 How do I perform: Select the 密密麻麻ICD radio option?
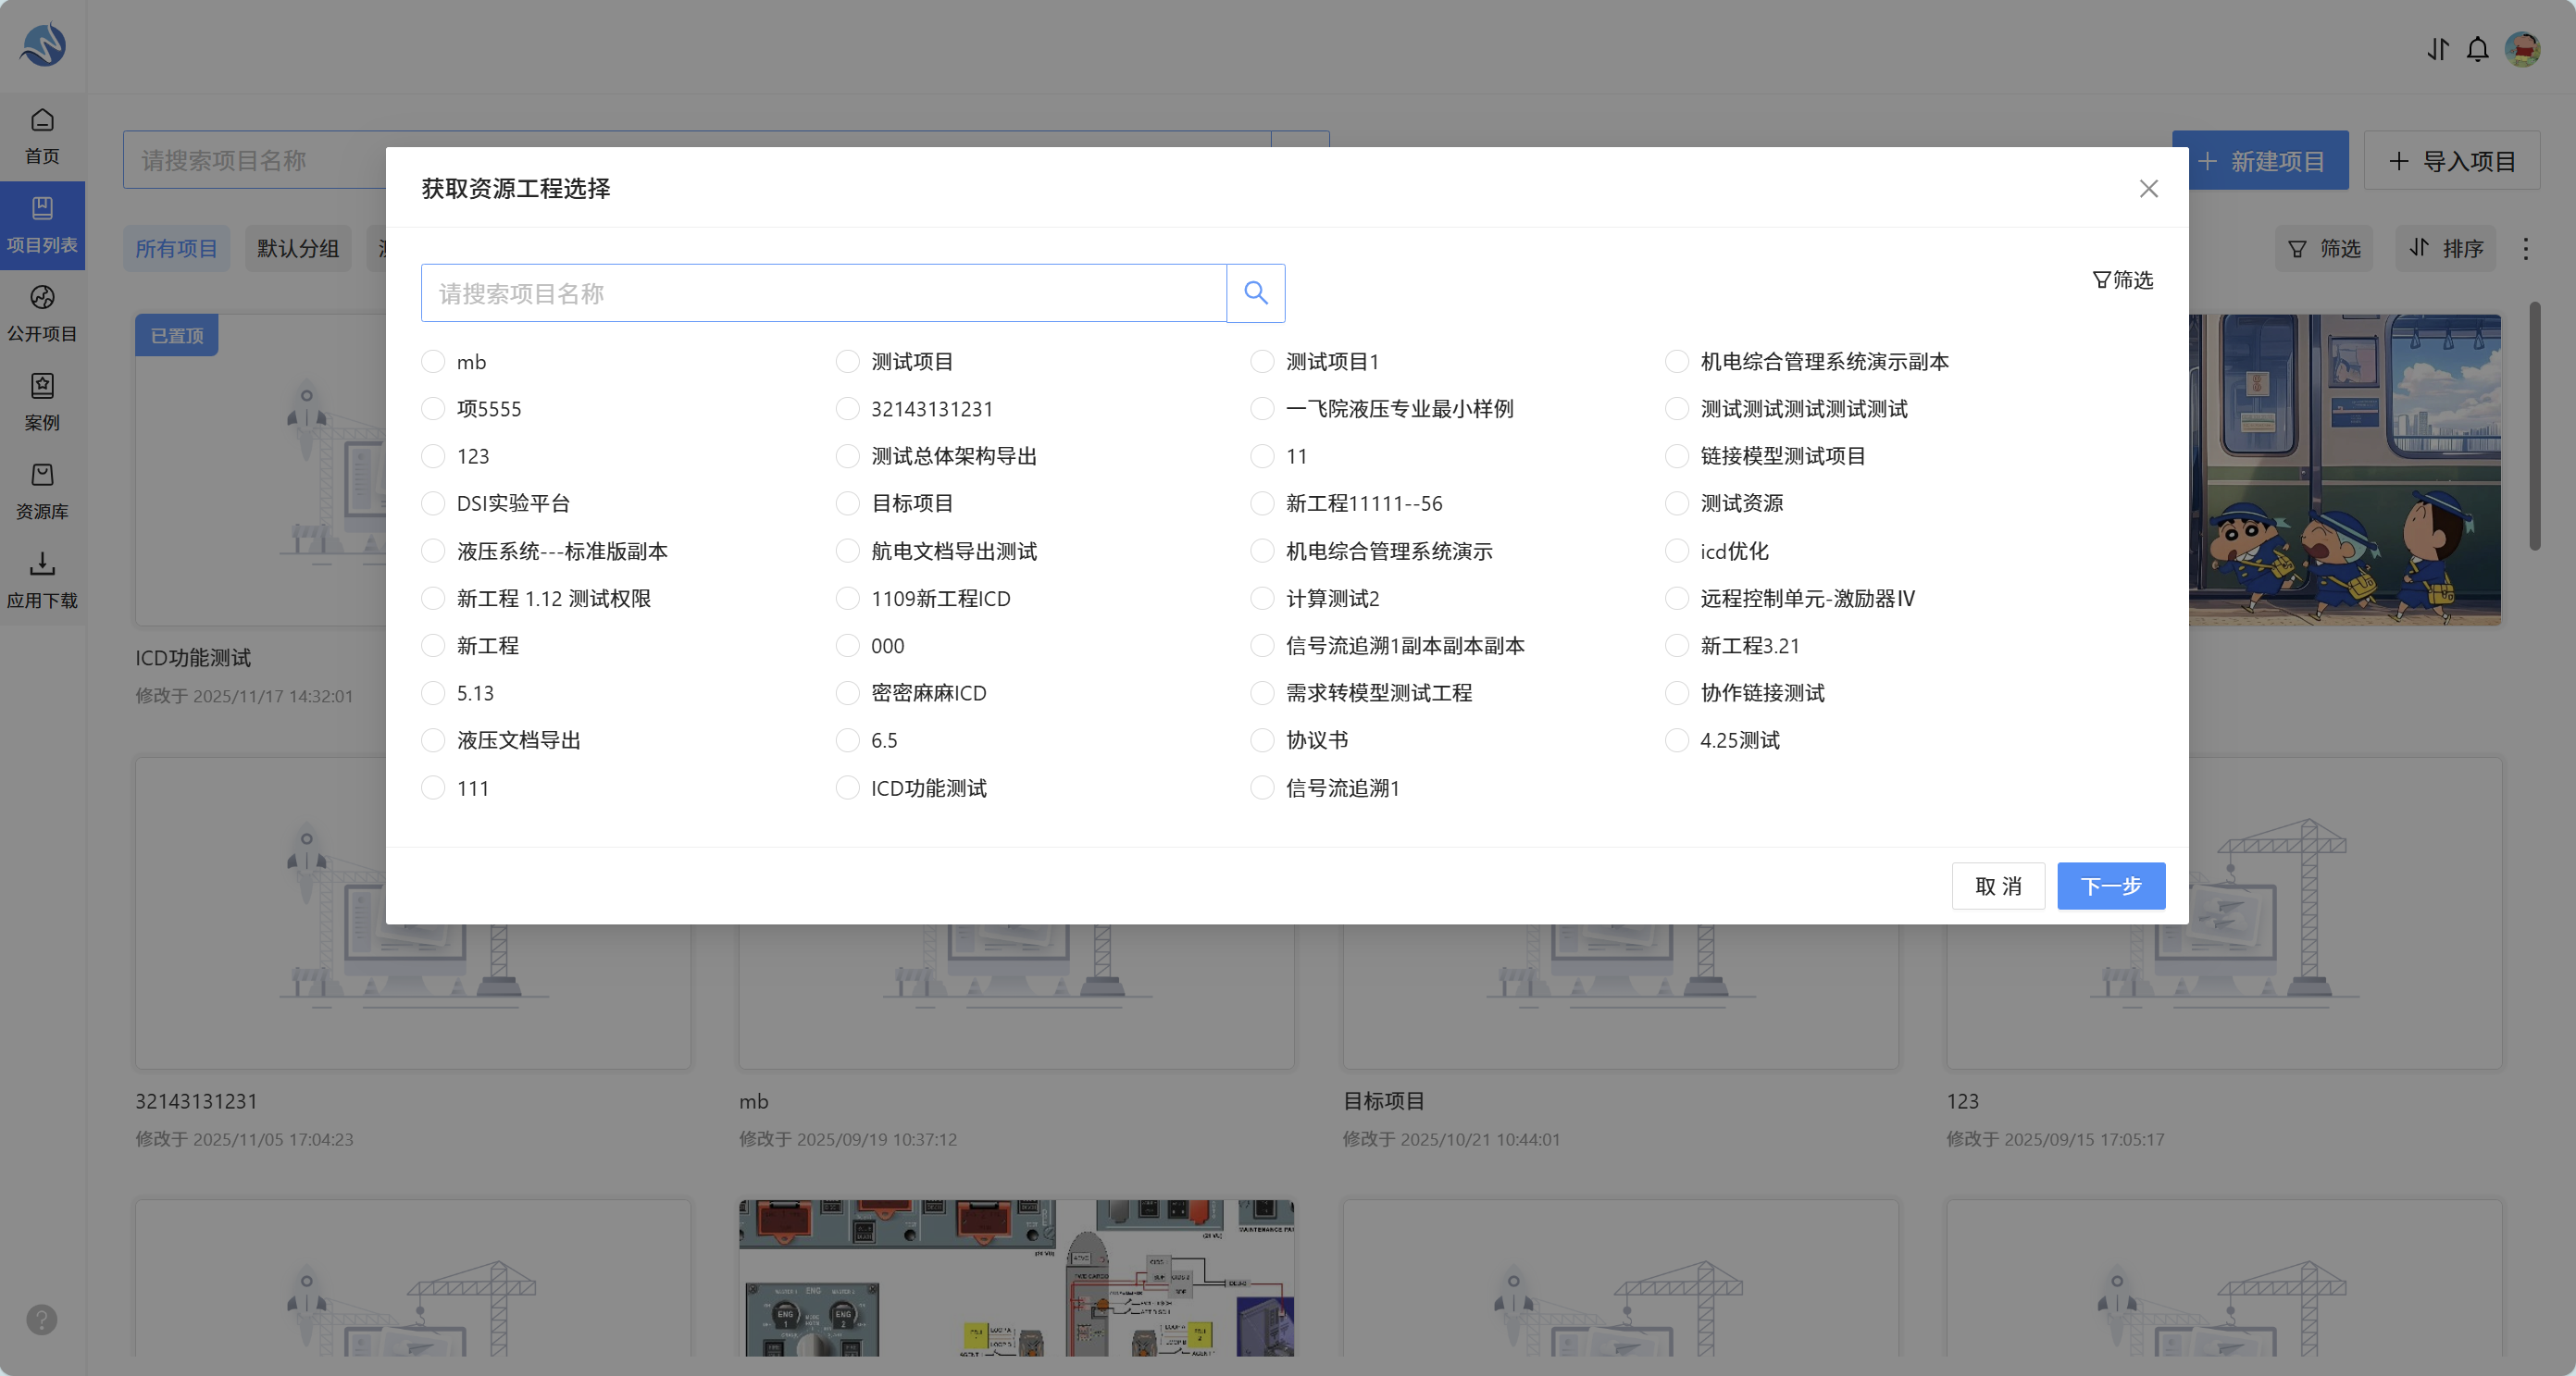(848, 693)
